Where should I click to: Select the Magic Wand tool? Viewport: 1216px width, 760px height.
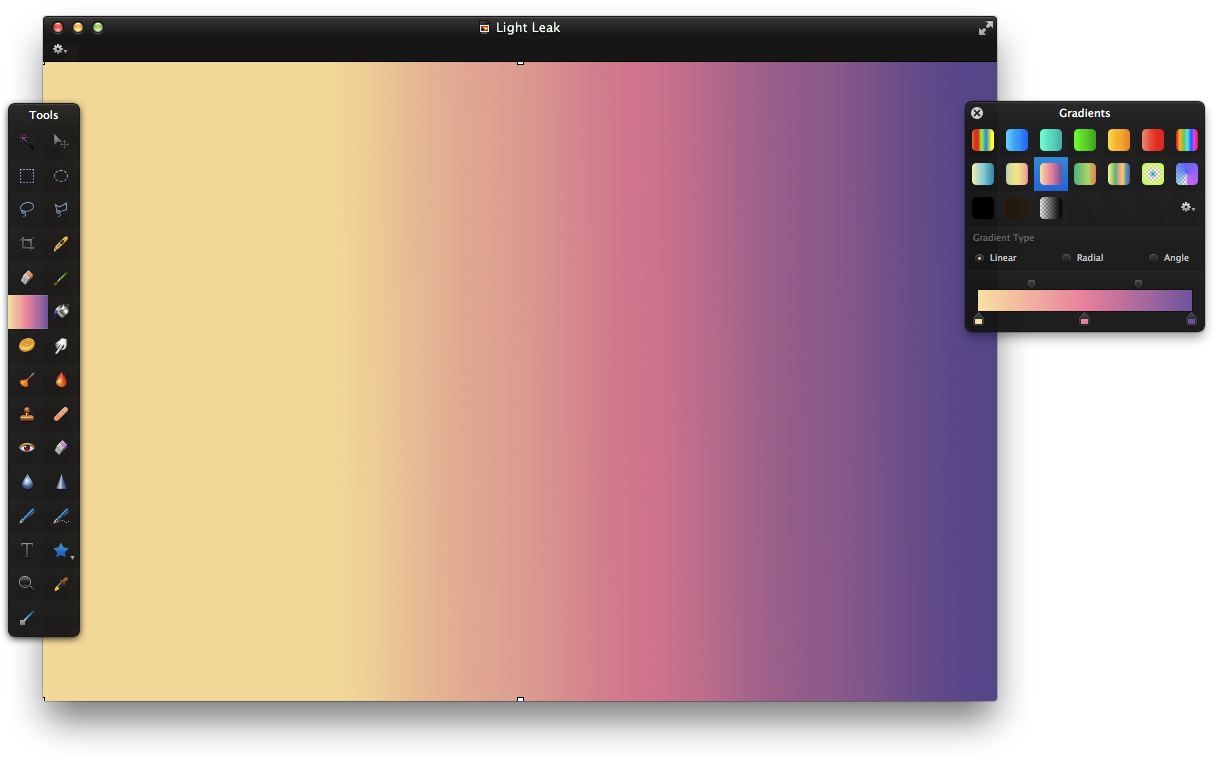point(27,142)
